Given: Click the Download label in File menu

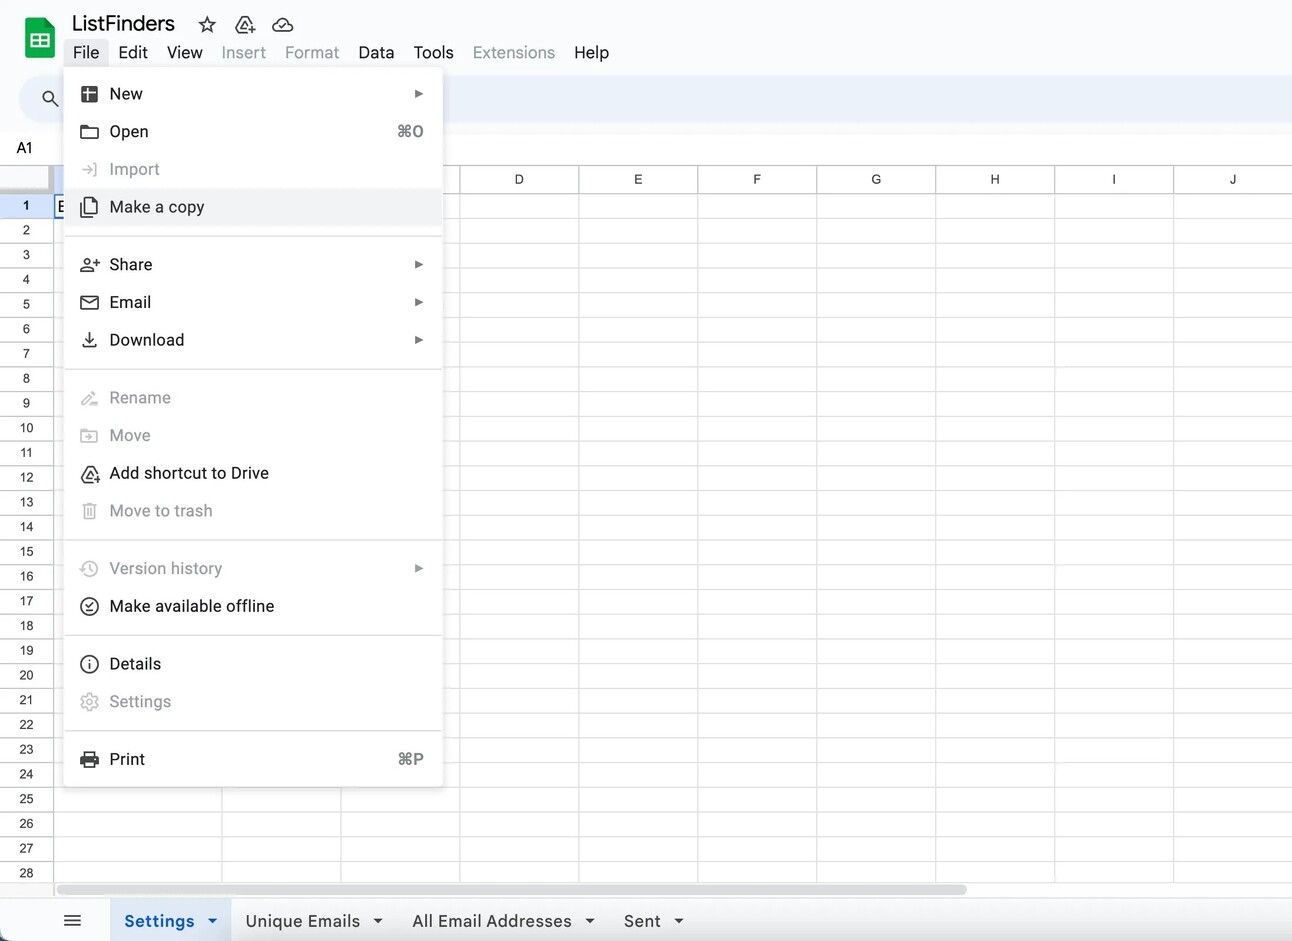Looking at the screenshot, I should click(x=147, y=340).
